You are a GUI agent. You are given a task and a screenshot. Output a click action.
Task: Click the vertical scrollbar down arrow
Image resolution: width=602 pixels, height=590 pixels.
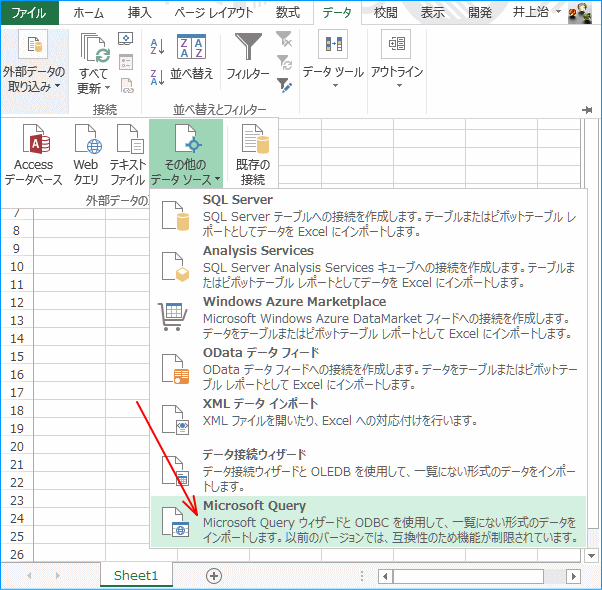(591, 555)
